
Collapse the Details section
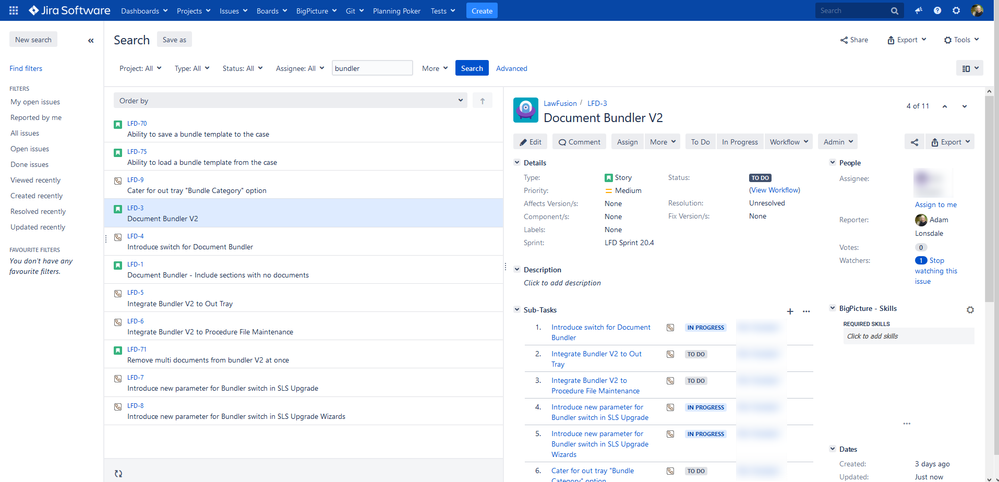click(x=517, y=163)
